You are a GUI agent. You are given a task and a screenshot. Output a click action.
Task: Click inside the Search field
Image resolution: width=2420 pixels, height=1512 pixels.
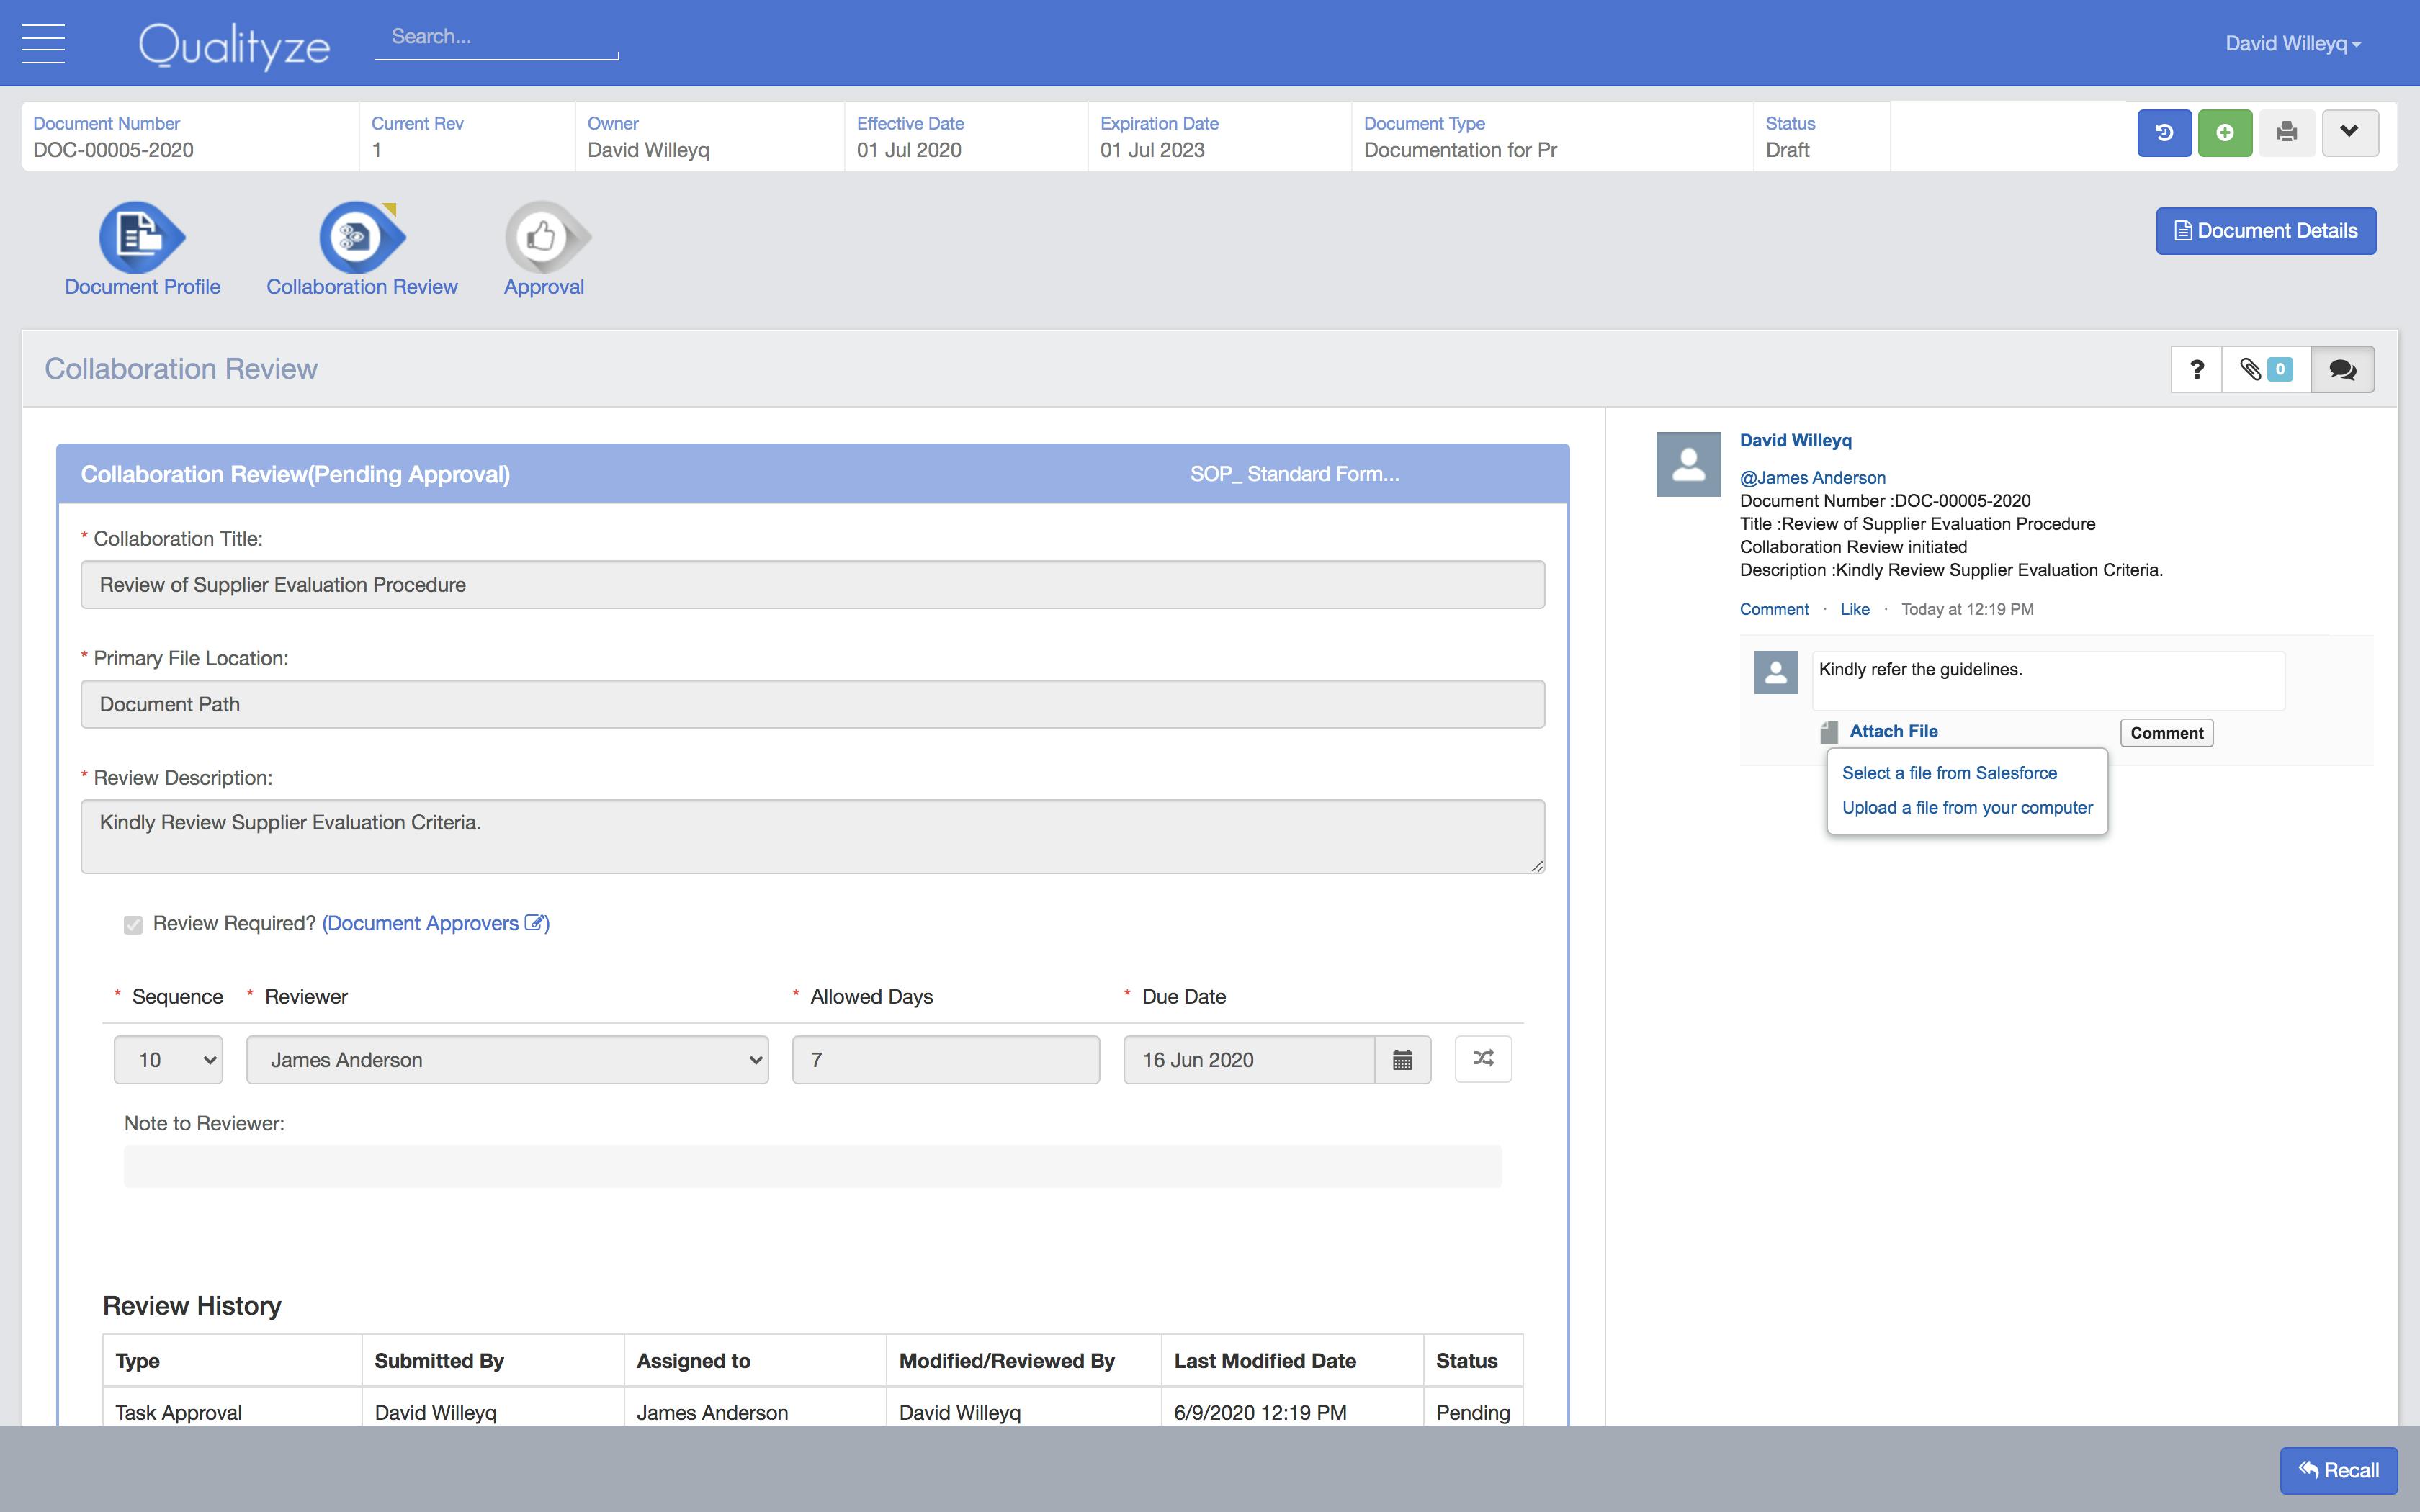click(x=495, y=37)
